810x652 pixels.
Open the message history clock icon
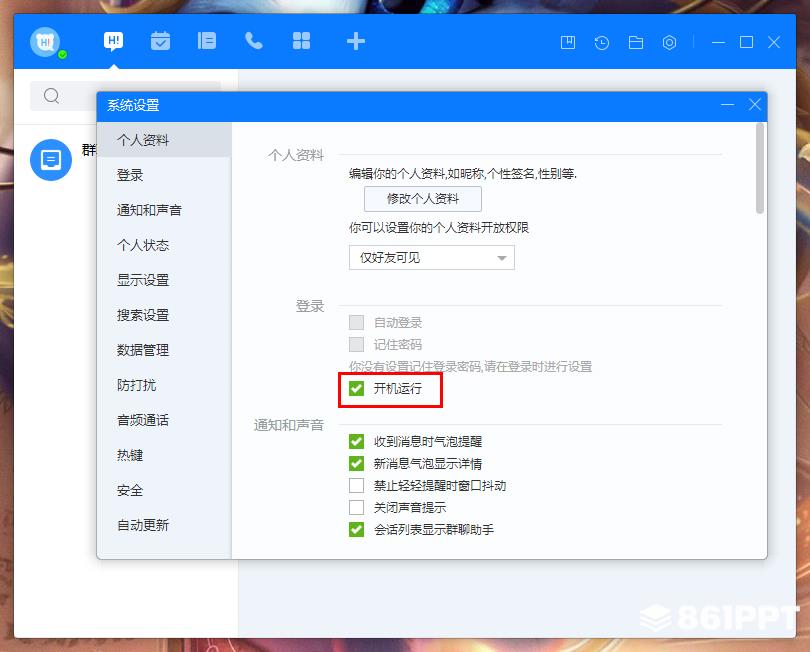(601, 43)
